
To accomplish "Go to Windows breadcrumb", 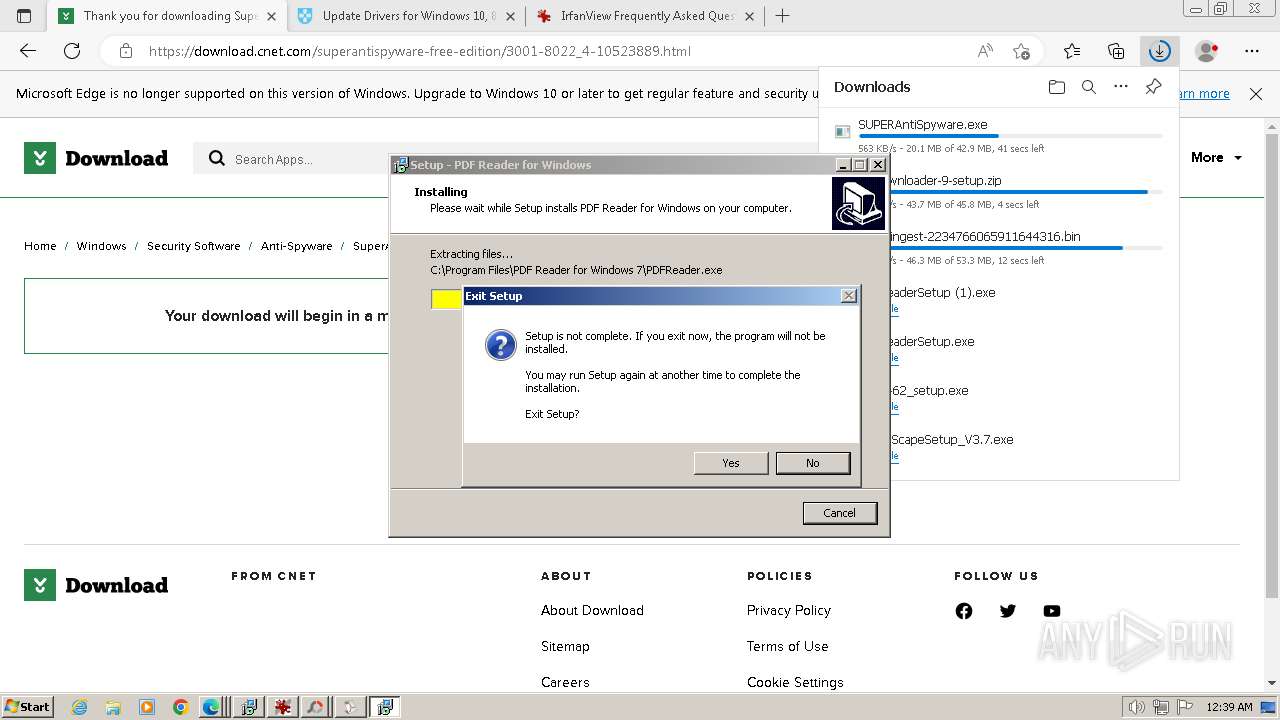I will tap(102, 246).
